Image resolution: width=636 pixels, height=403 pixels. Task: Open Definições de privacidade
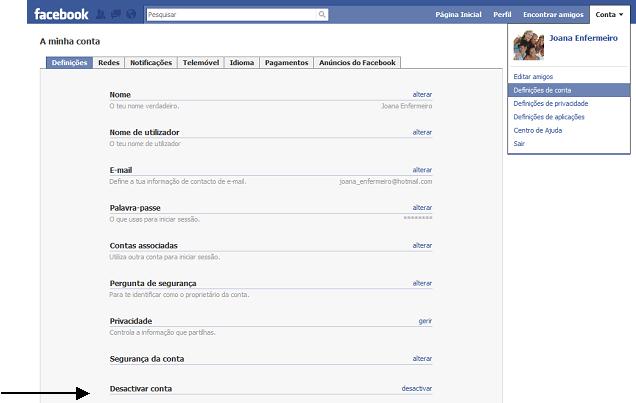pos(550,103)
